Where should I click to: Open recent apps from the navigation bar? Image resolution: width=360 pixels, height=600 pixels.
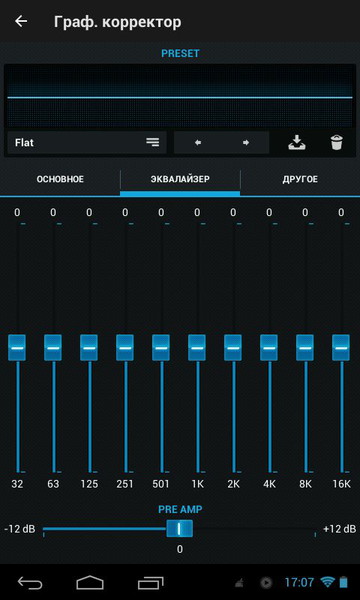click(150, 583)
